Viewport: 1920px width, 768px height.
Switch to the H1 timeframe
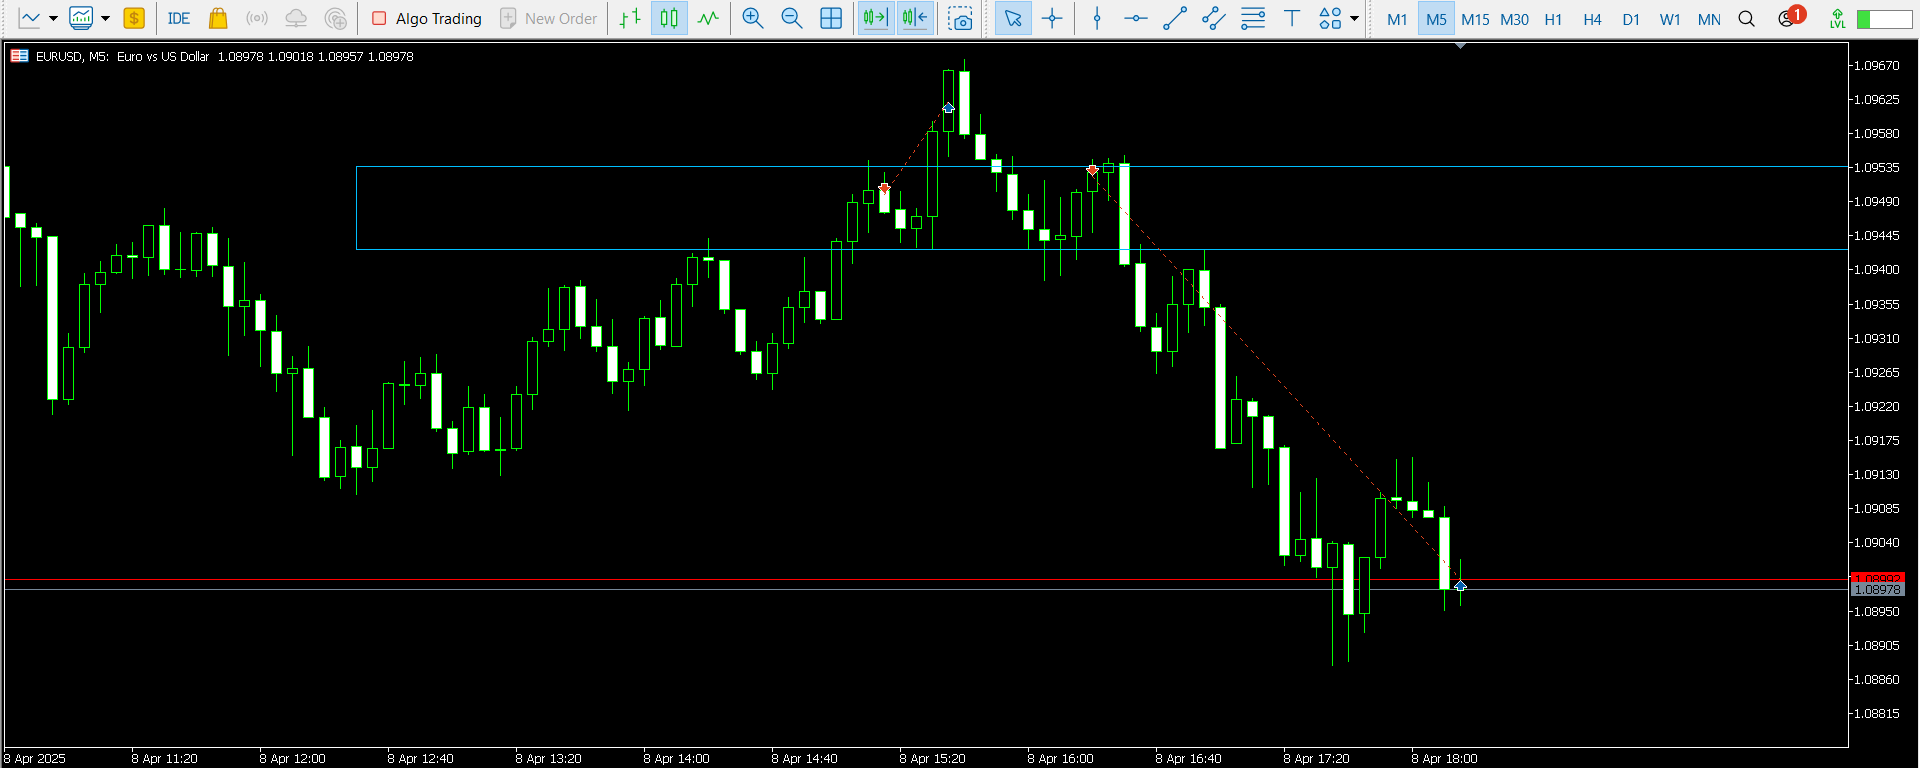(1553, 19)
